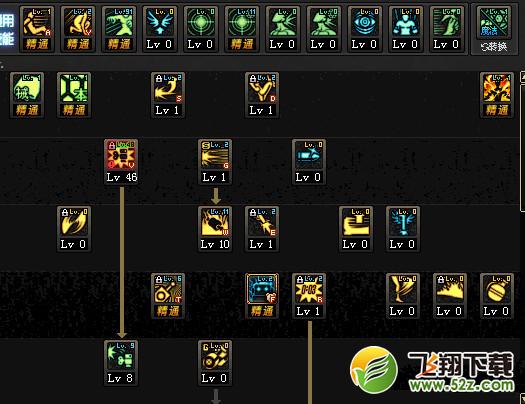The image size is (525, 404).
Task: Choose the blue armored figure skill at Lv 0
Action: click(405, 29)
